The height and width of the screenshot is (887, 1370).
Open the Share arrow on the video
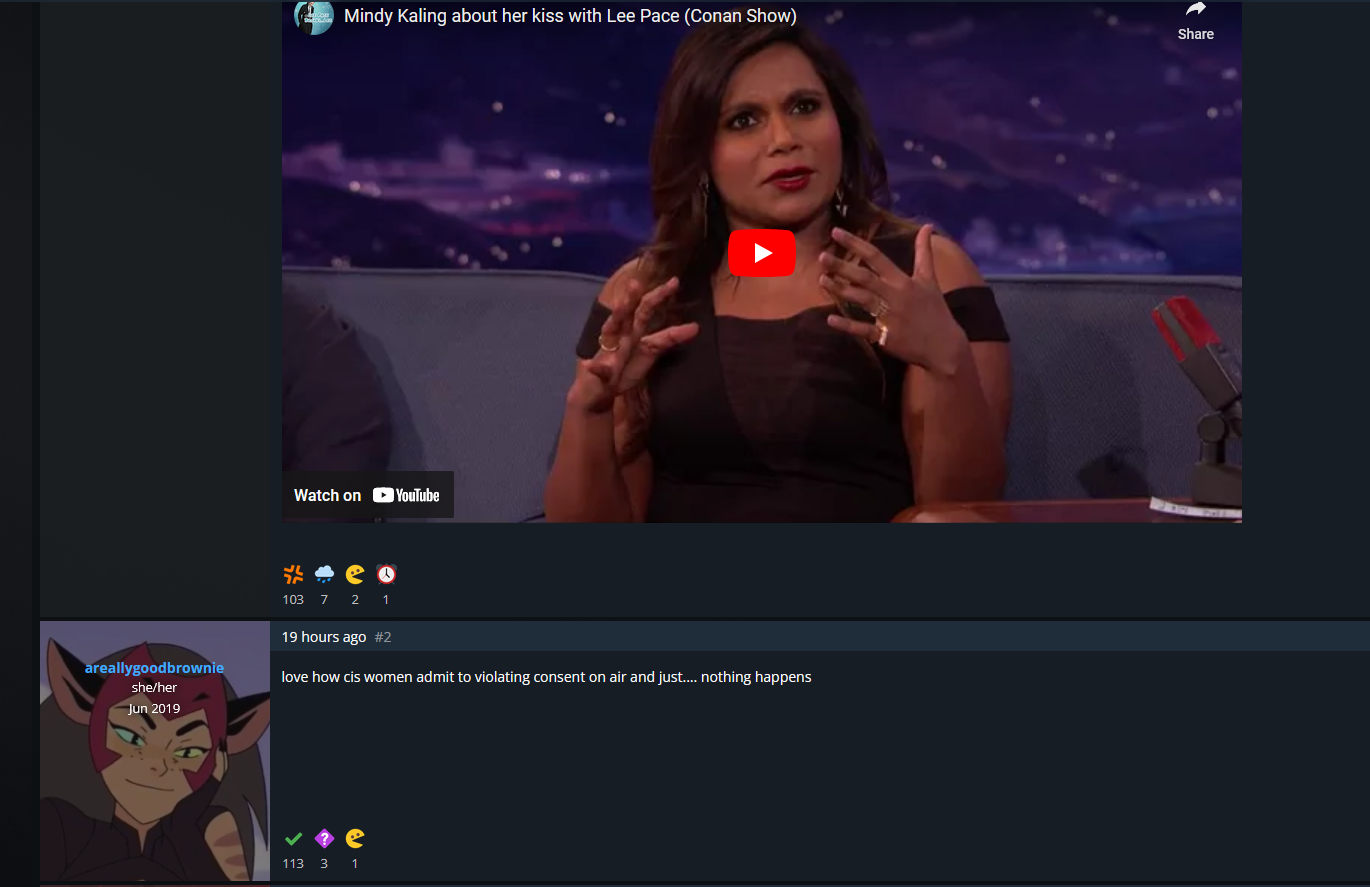1195,21
